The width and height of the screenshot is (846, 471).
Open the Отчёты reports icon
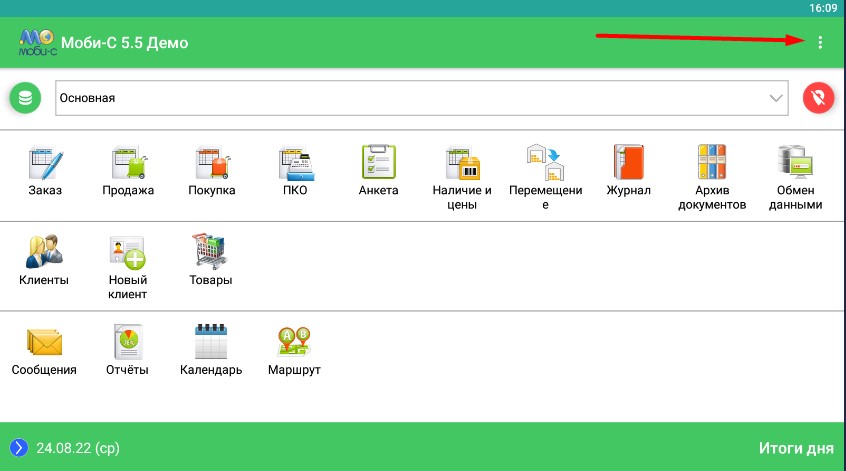coord(127,350)
